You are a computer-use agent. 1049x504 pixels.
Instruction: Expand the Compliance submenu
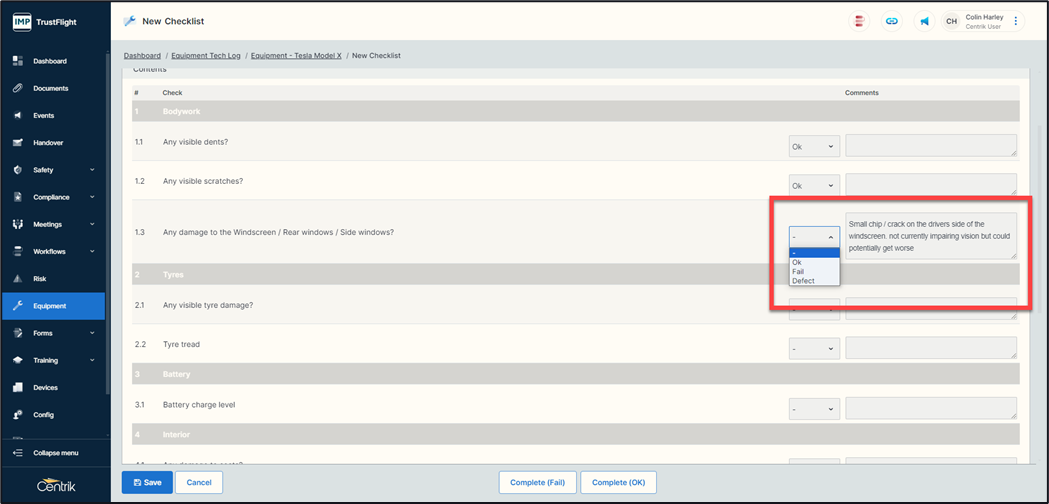tap(92, 197)
